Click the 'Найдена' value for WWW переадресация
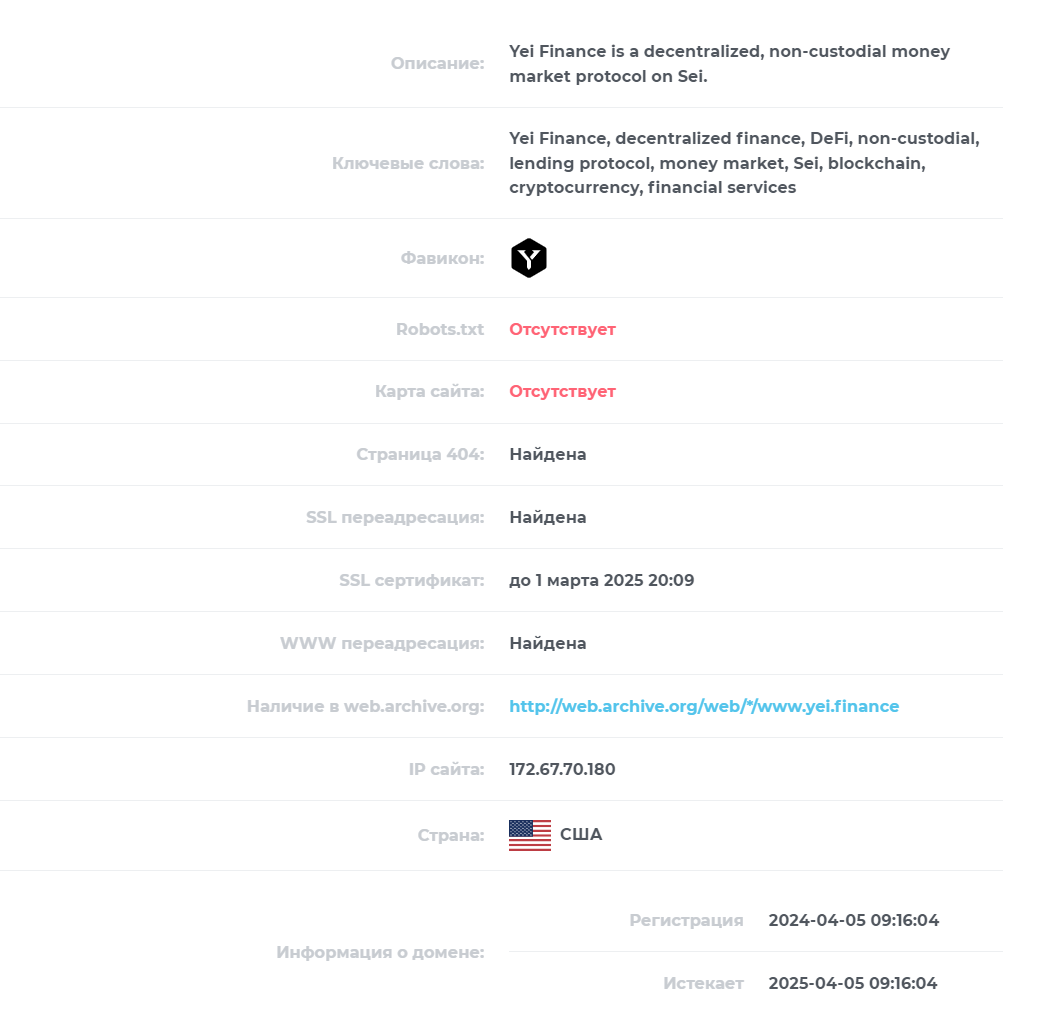The width and height of the screenshot is (1047, 1010). [548, 643]
